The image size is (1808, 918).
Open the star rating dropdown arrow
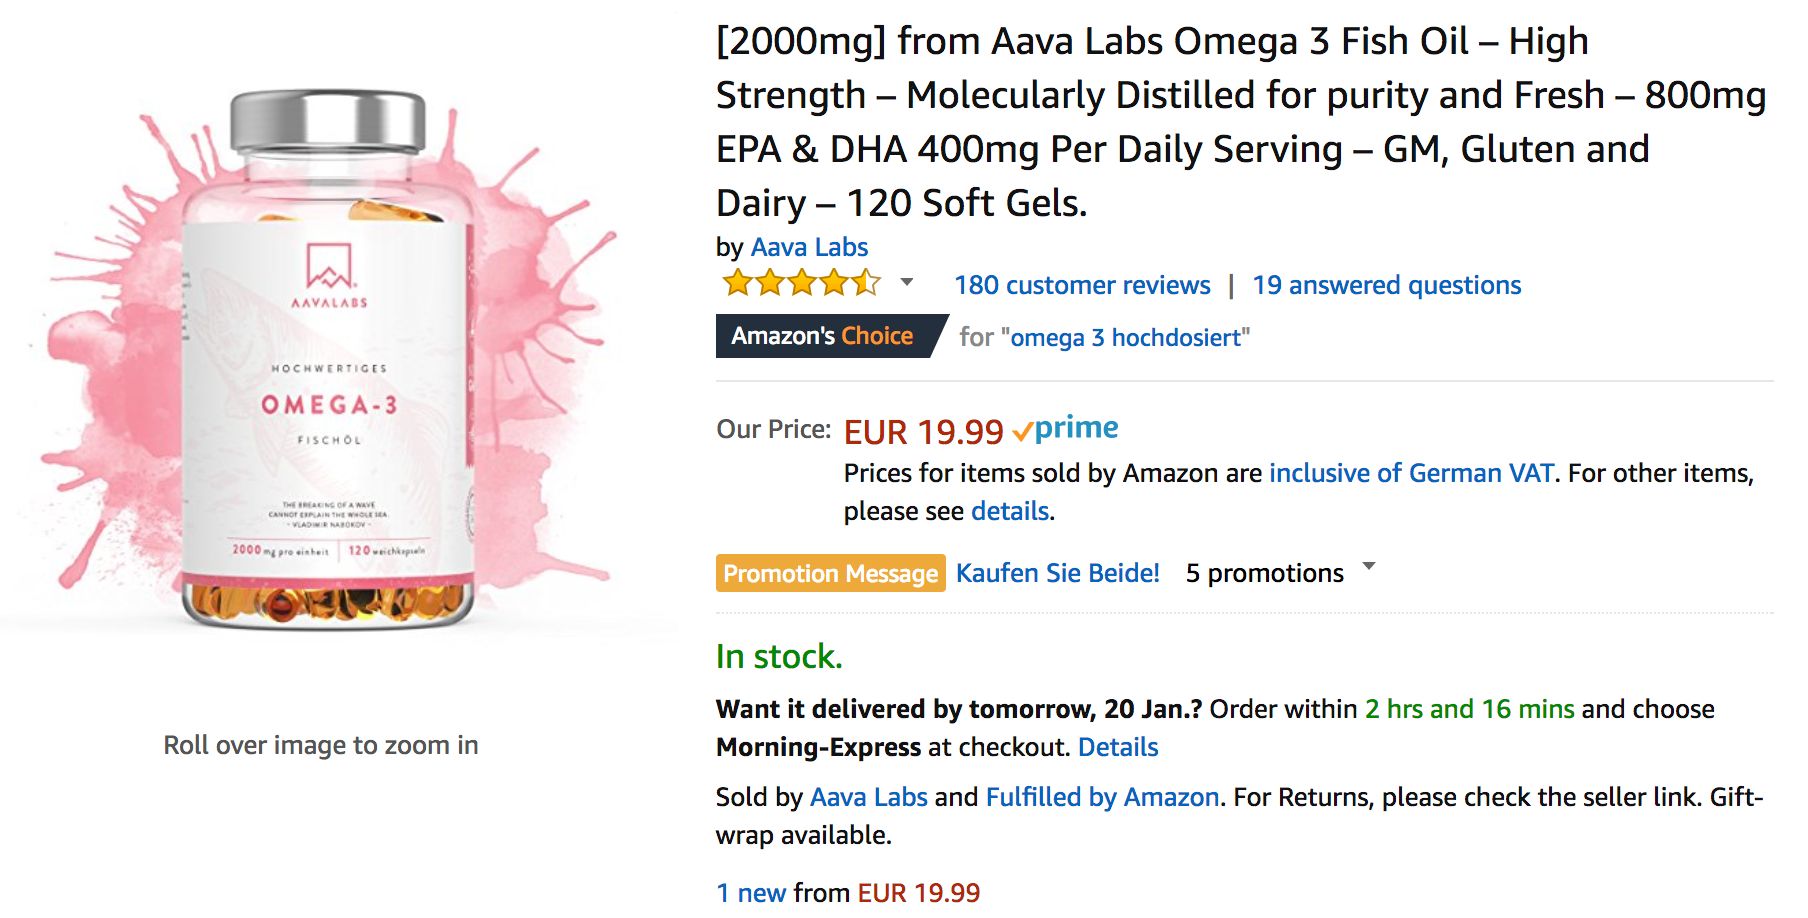tap(907, 283)
